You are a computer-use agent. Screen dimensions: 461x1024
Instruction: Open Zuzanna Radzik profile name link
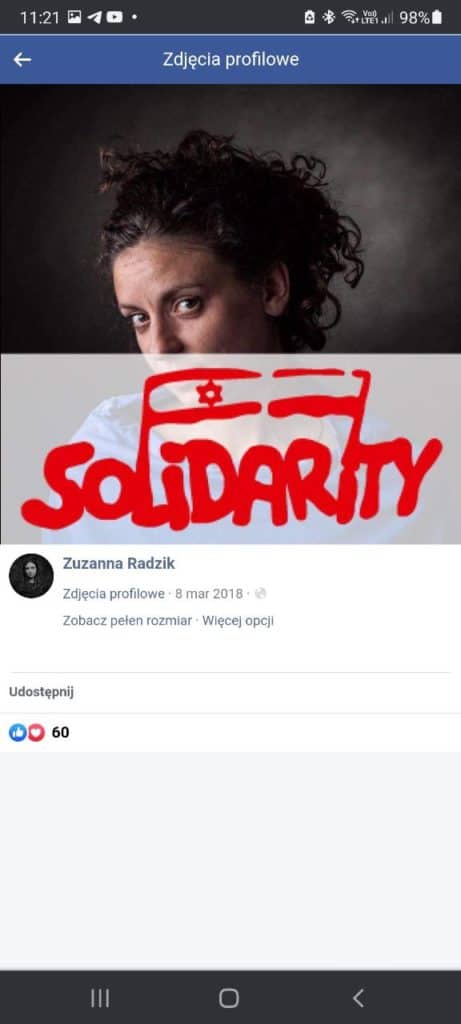tap(119, 564)
